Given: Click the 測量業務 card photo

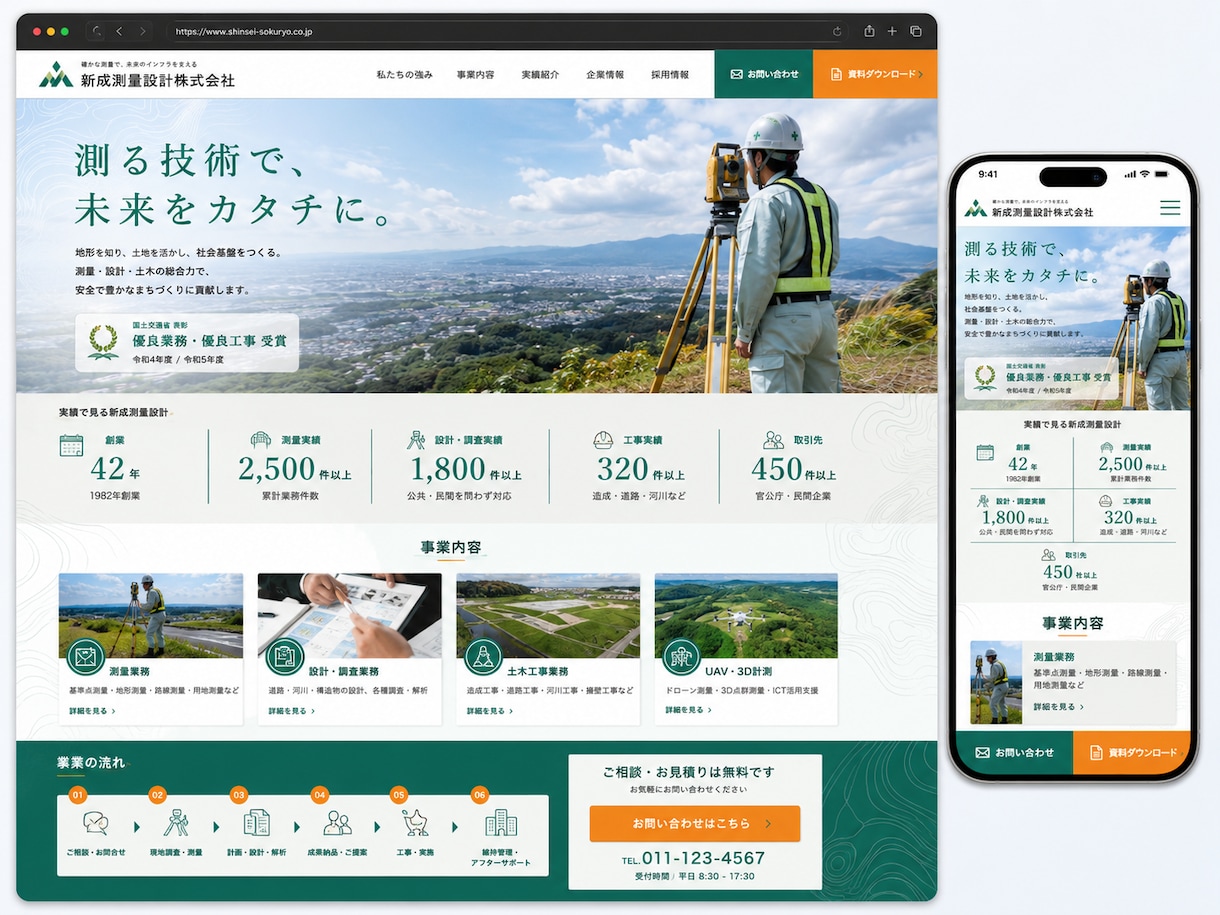Looking at the screenshot, I should 151,615.
